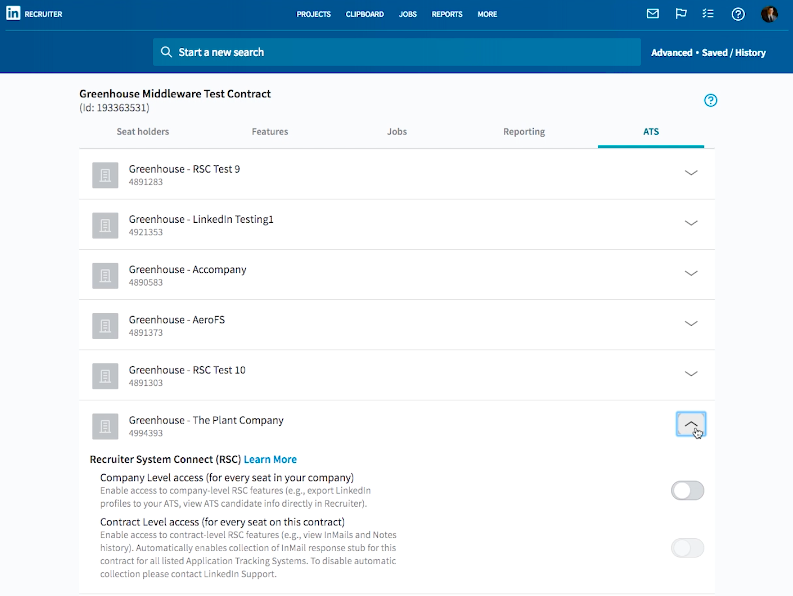Open the RSC Learn More link
The width and height of the screenshot is (793, 596).
[x=270, y=459]
